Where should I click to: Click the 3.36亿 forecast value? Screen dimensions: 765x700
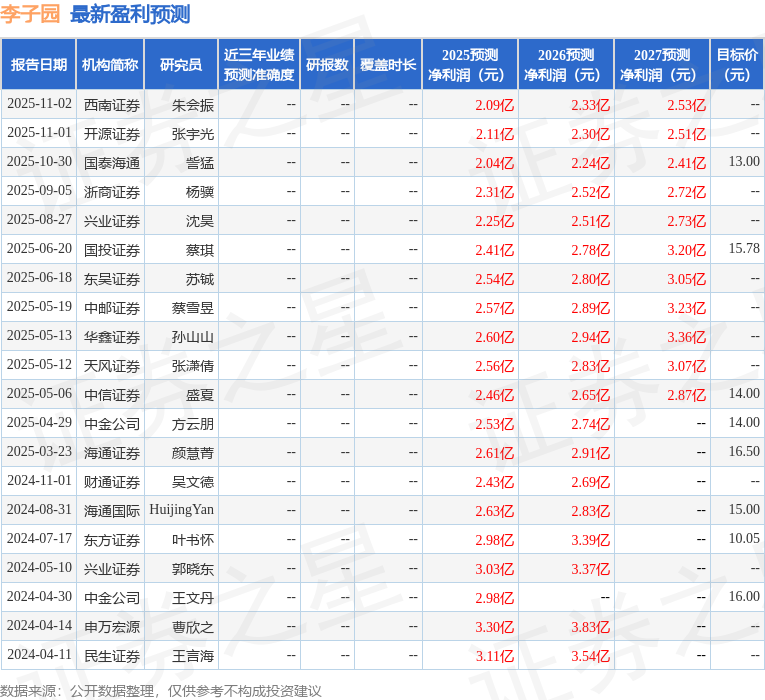(x=686, y=337)
